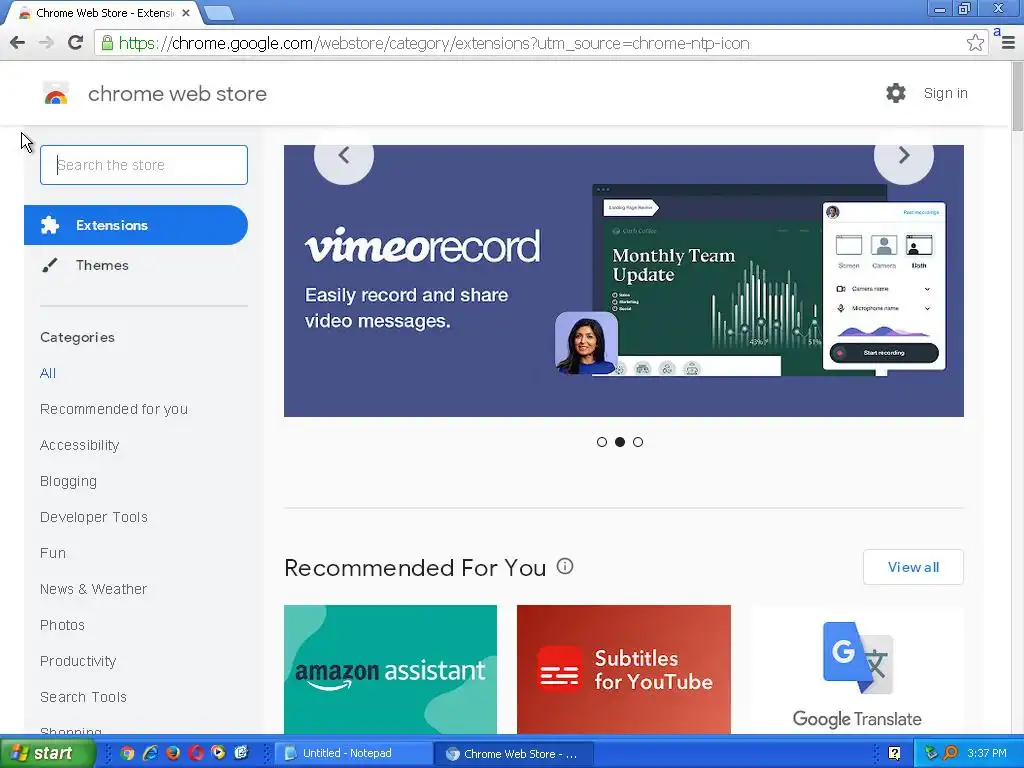Launch Opera from the quick launch bar
The image size is (1024, 768).
(196, 753)
